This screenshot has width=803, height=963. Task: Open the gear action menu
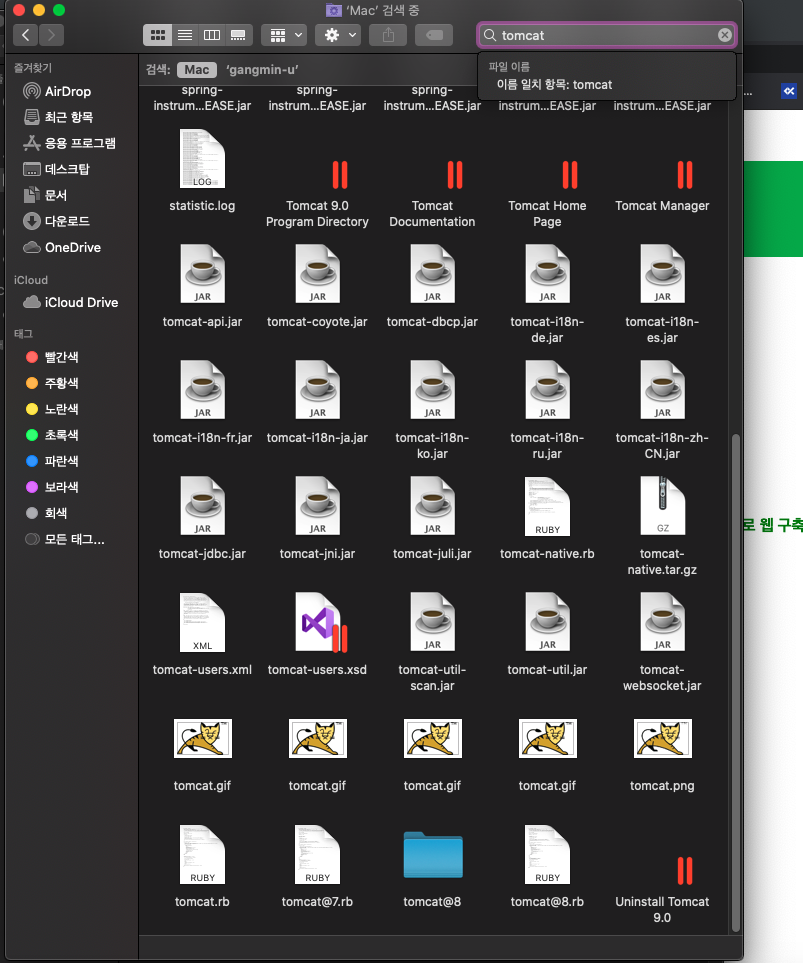pos(338,35)
